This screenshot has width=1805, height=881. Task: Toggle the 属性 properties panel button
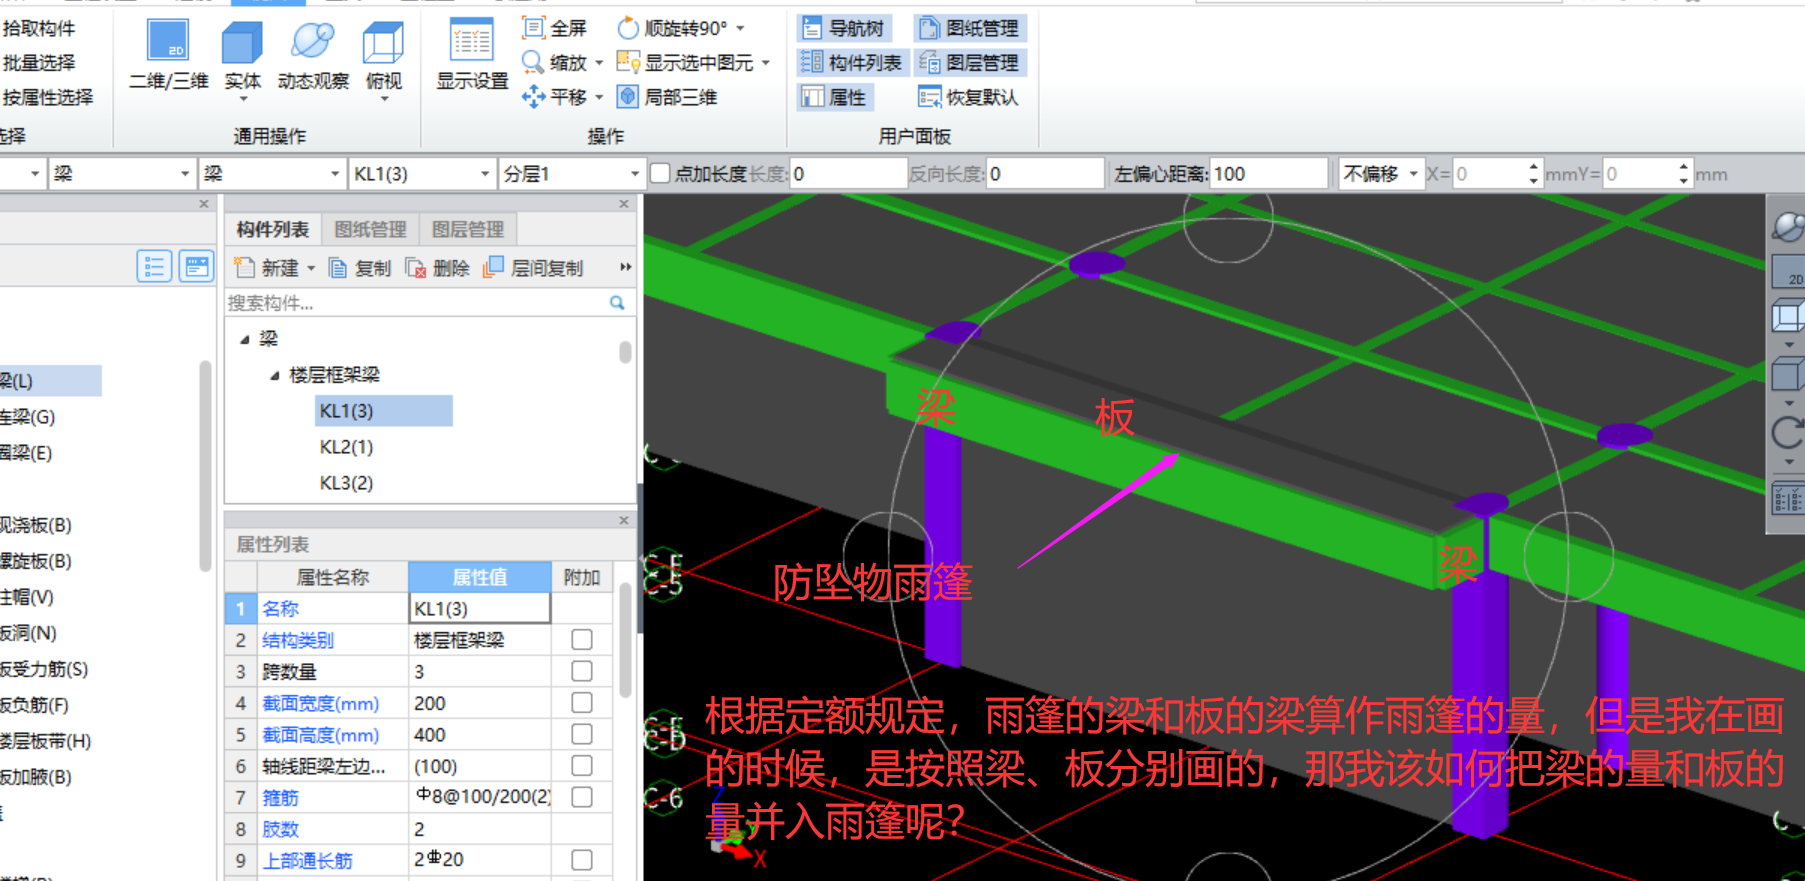[x=835, y=97]
